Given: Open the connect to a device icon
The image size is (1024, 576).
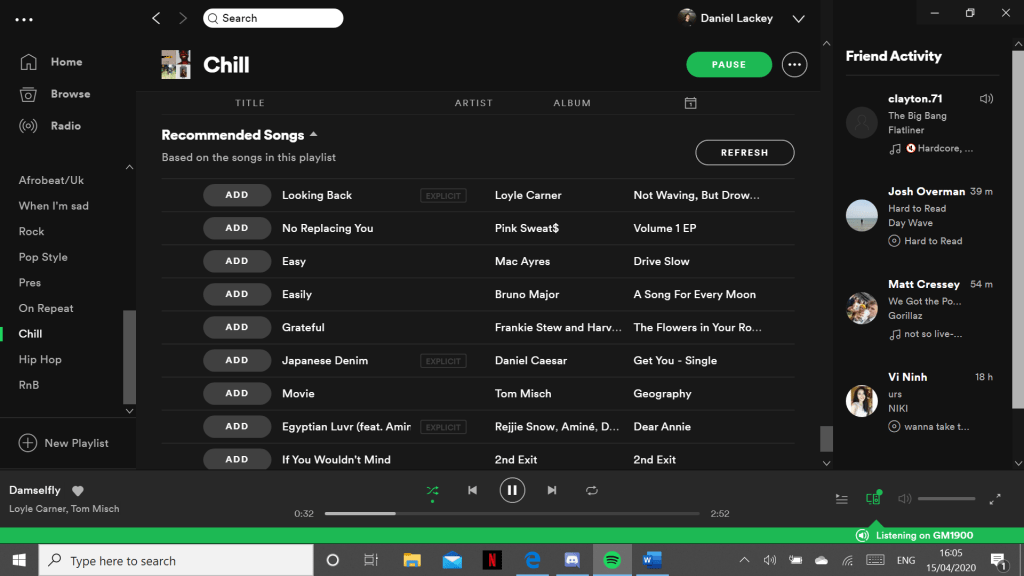Looking at the screenshot, I should pyautogui.click(x=873, y=498).
